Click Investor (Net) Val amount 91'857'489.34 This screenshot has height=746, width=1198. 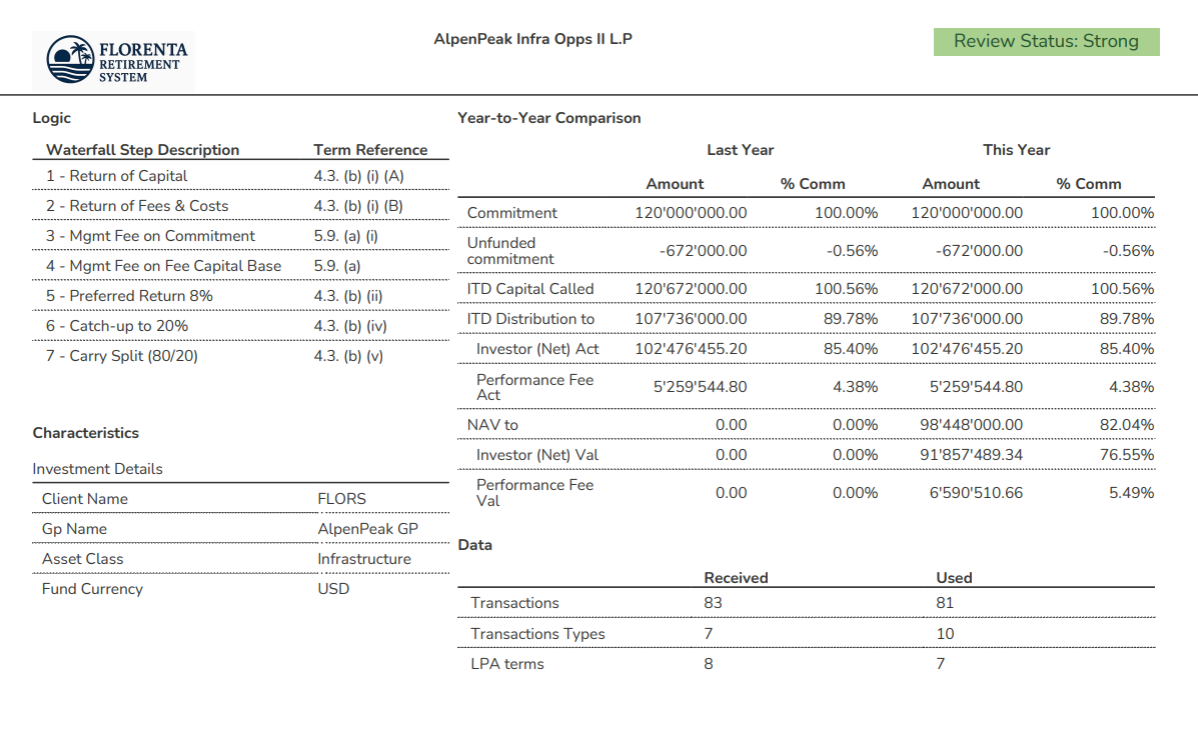click(970, 455)
